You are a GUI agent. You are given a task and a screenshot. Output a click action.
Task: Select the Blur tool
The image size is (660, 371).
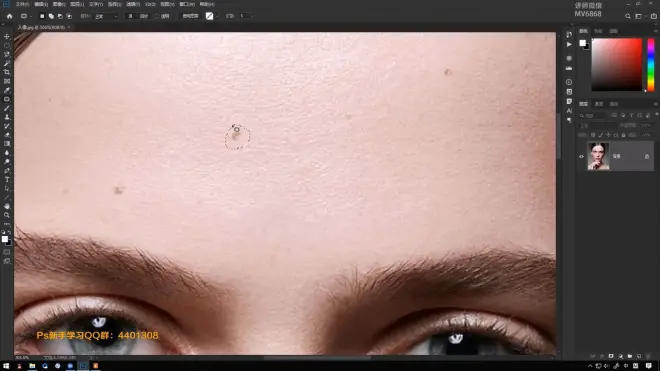click(x=7, y=152)
